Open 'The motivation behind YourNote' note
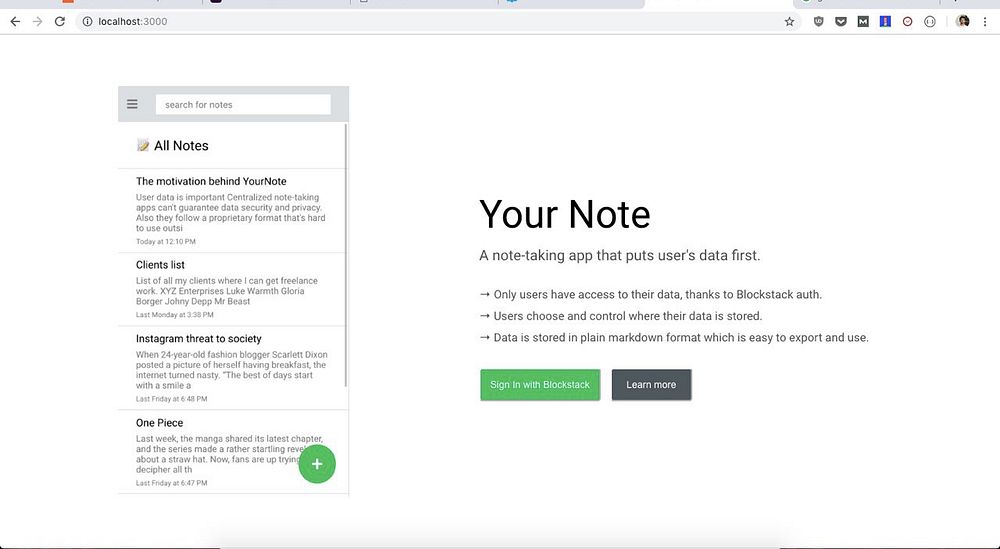This screenshot has width=1000, height=549. pos(232,211)
